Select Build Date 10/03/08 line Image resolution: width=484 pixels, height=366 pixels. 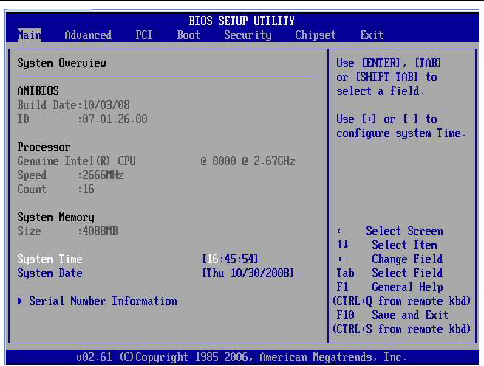[x=74, y=105]
